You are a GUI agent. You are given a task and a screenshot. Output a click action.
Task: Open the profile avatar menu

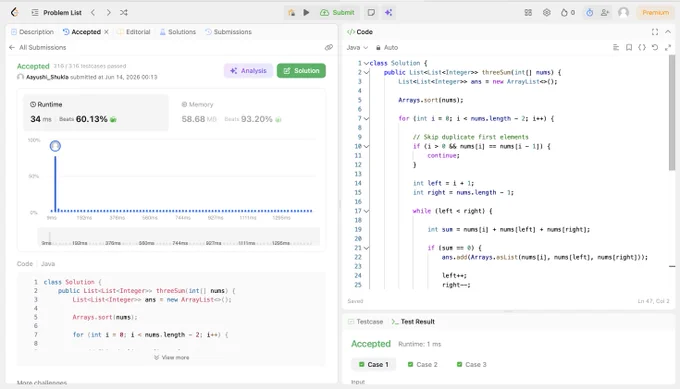pos(624,13)
